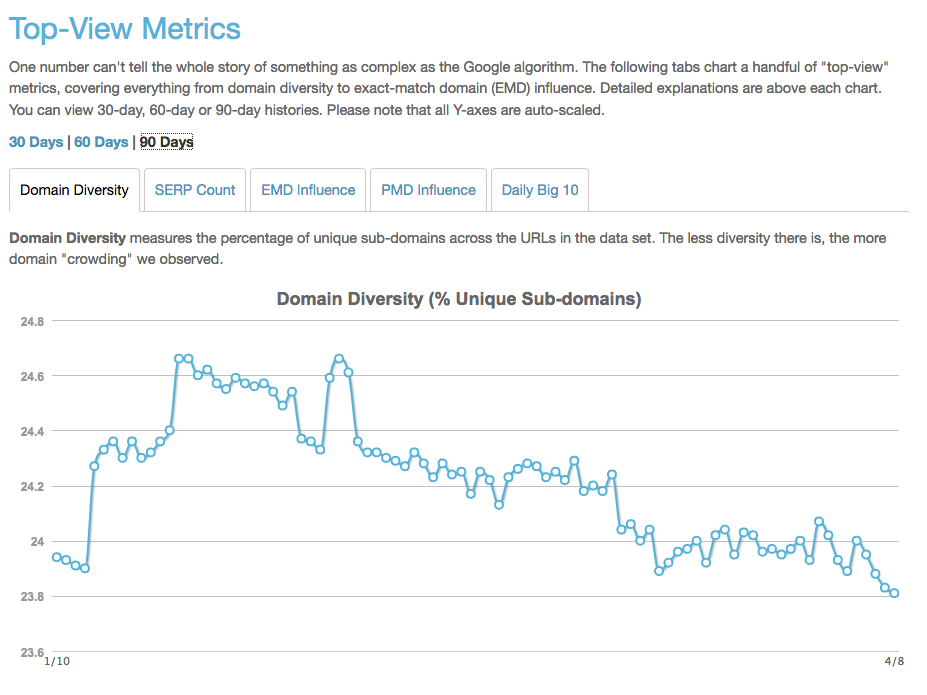Screen dimensions: 927x695
Task: Switch to the SERP Count tab
Action: 195,190
